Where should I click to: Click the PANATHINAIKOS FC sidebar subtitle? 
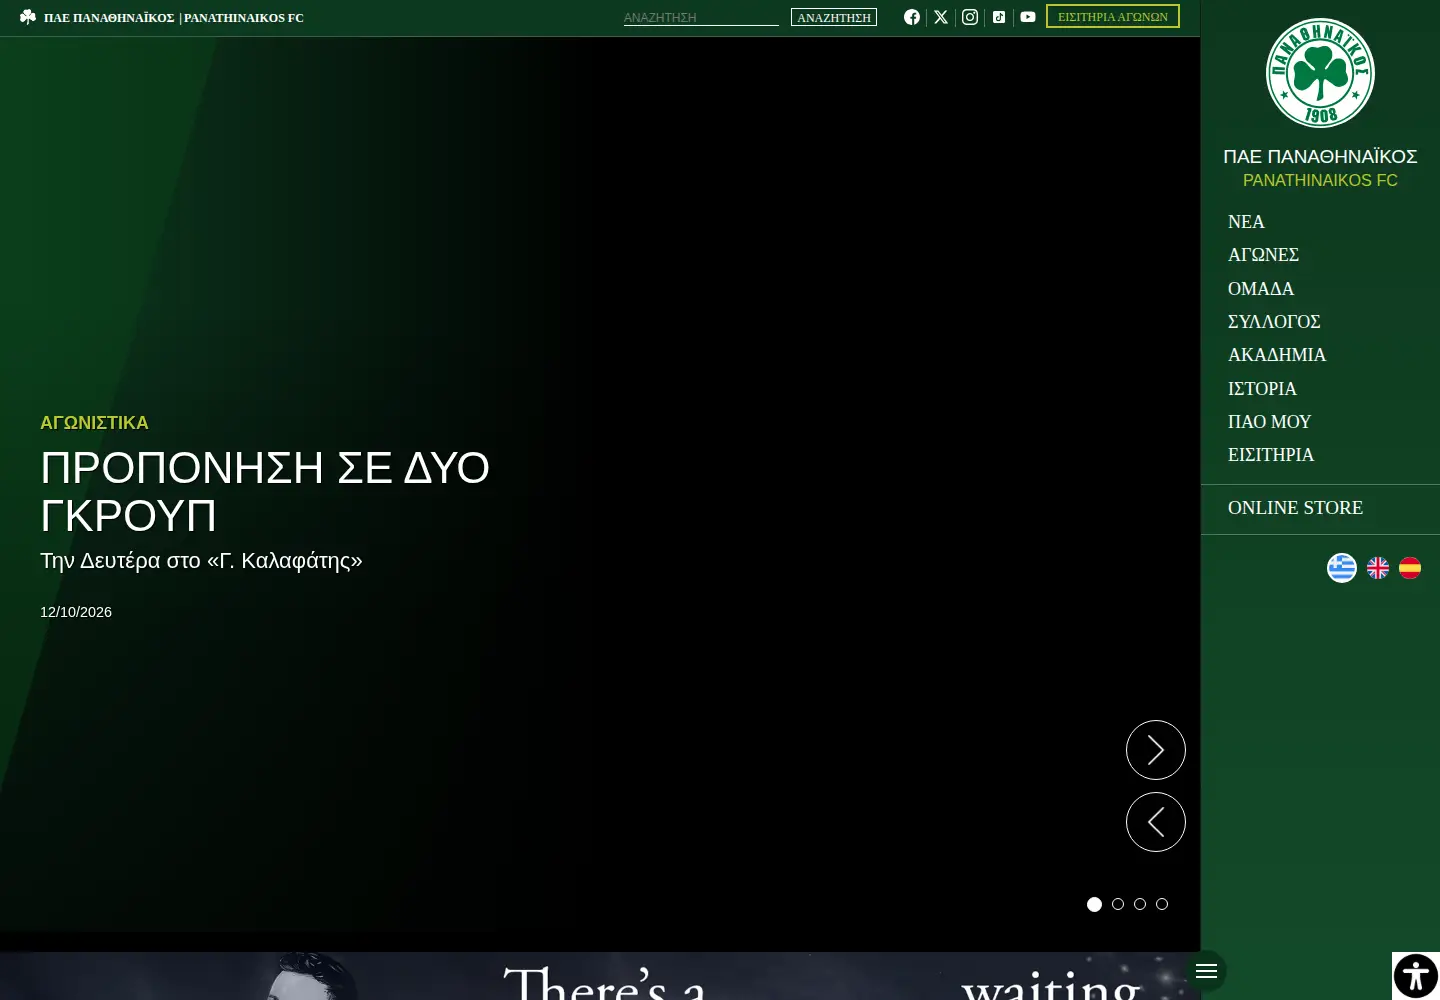click(1320, 180)
